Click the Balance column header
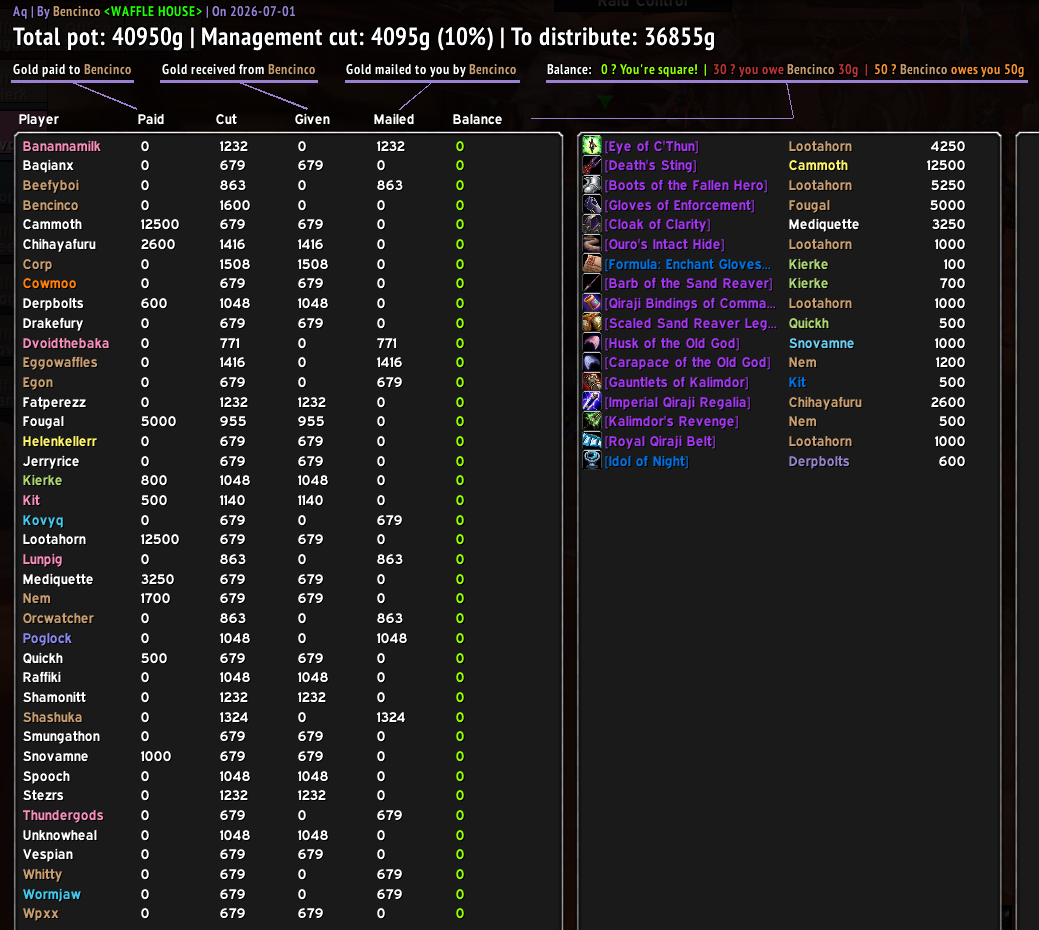 tap(477, 119)
